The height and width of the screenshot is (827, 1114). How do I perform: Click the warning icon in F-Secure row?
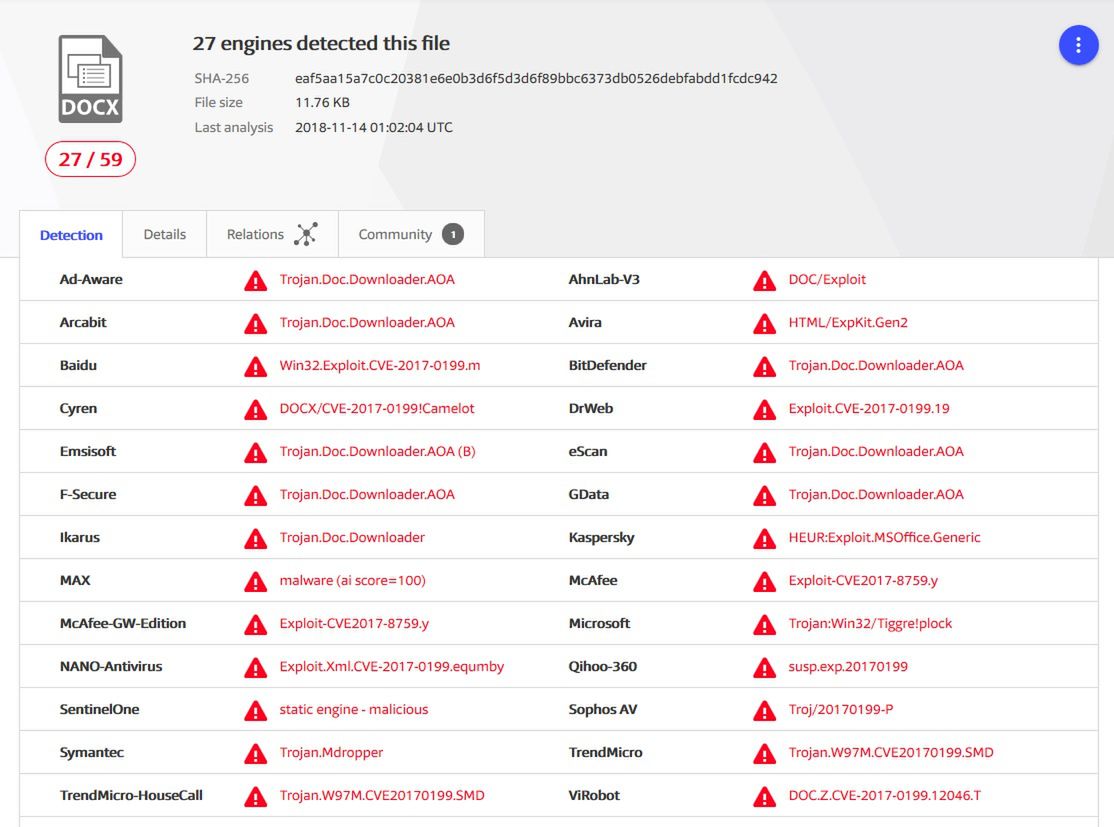[x=256, y=495]
